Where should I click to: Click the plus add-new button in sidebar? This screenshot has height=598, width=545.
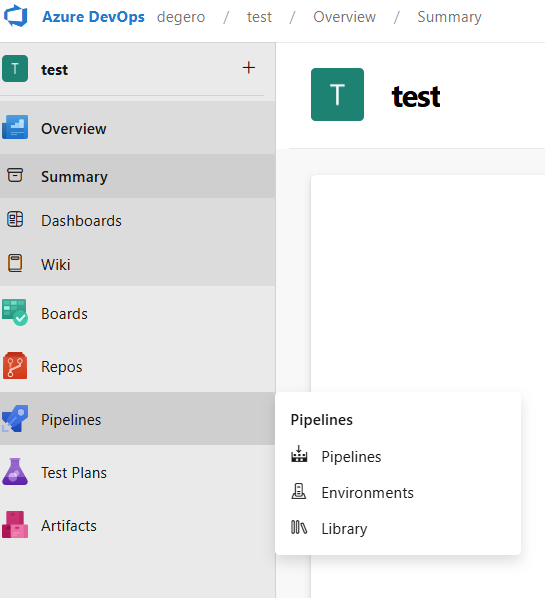tap(249, 68)
